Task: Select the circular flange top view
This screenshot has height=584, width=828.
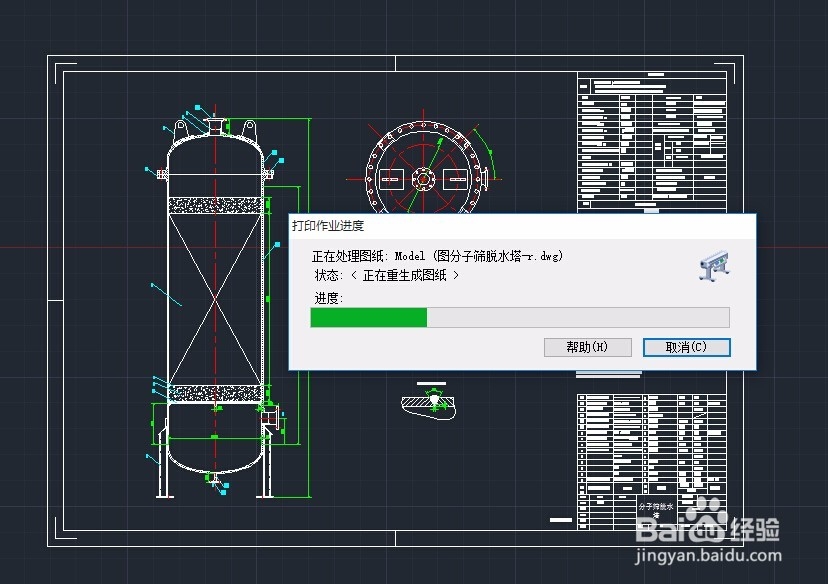Action: pos(425,178)
